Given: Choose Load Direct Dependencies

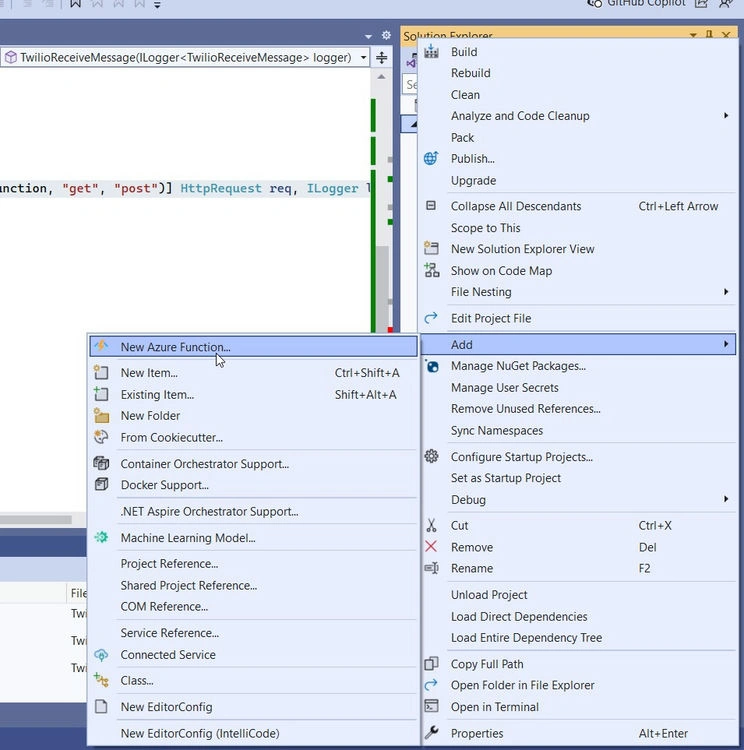Looking at the screenshot, I should [519, 617].
